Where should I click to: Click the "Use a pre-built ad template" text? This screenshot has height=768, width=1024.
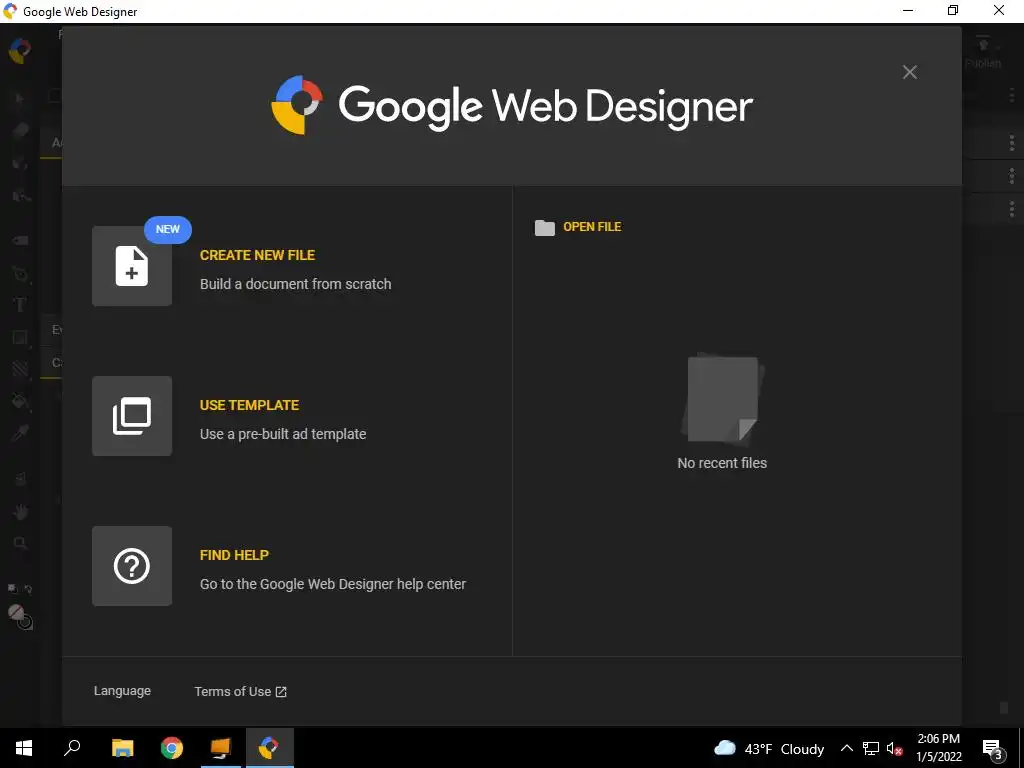click(x=283, y=434)
